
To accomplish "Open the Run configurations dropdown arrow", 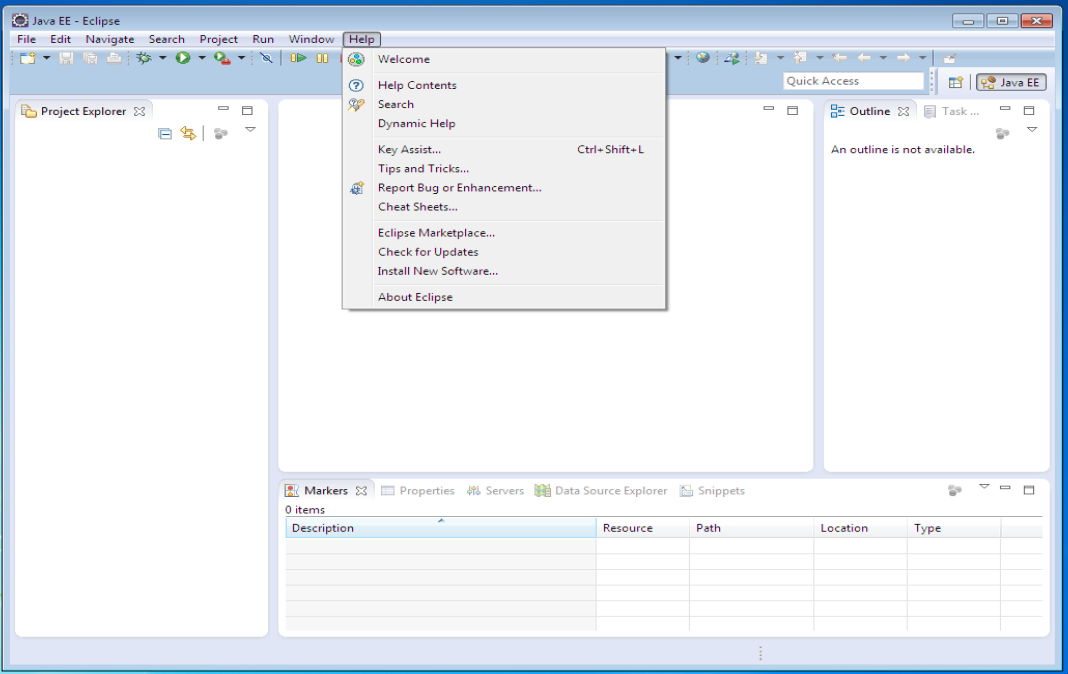I will pyautogui.click(x=202, y=59).
